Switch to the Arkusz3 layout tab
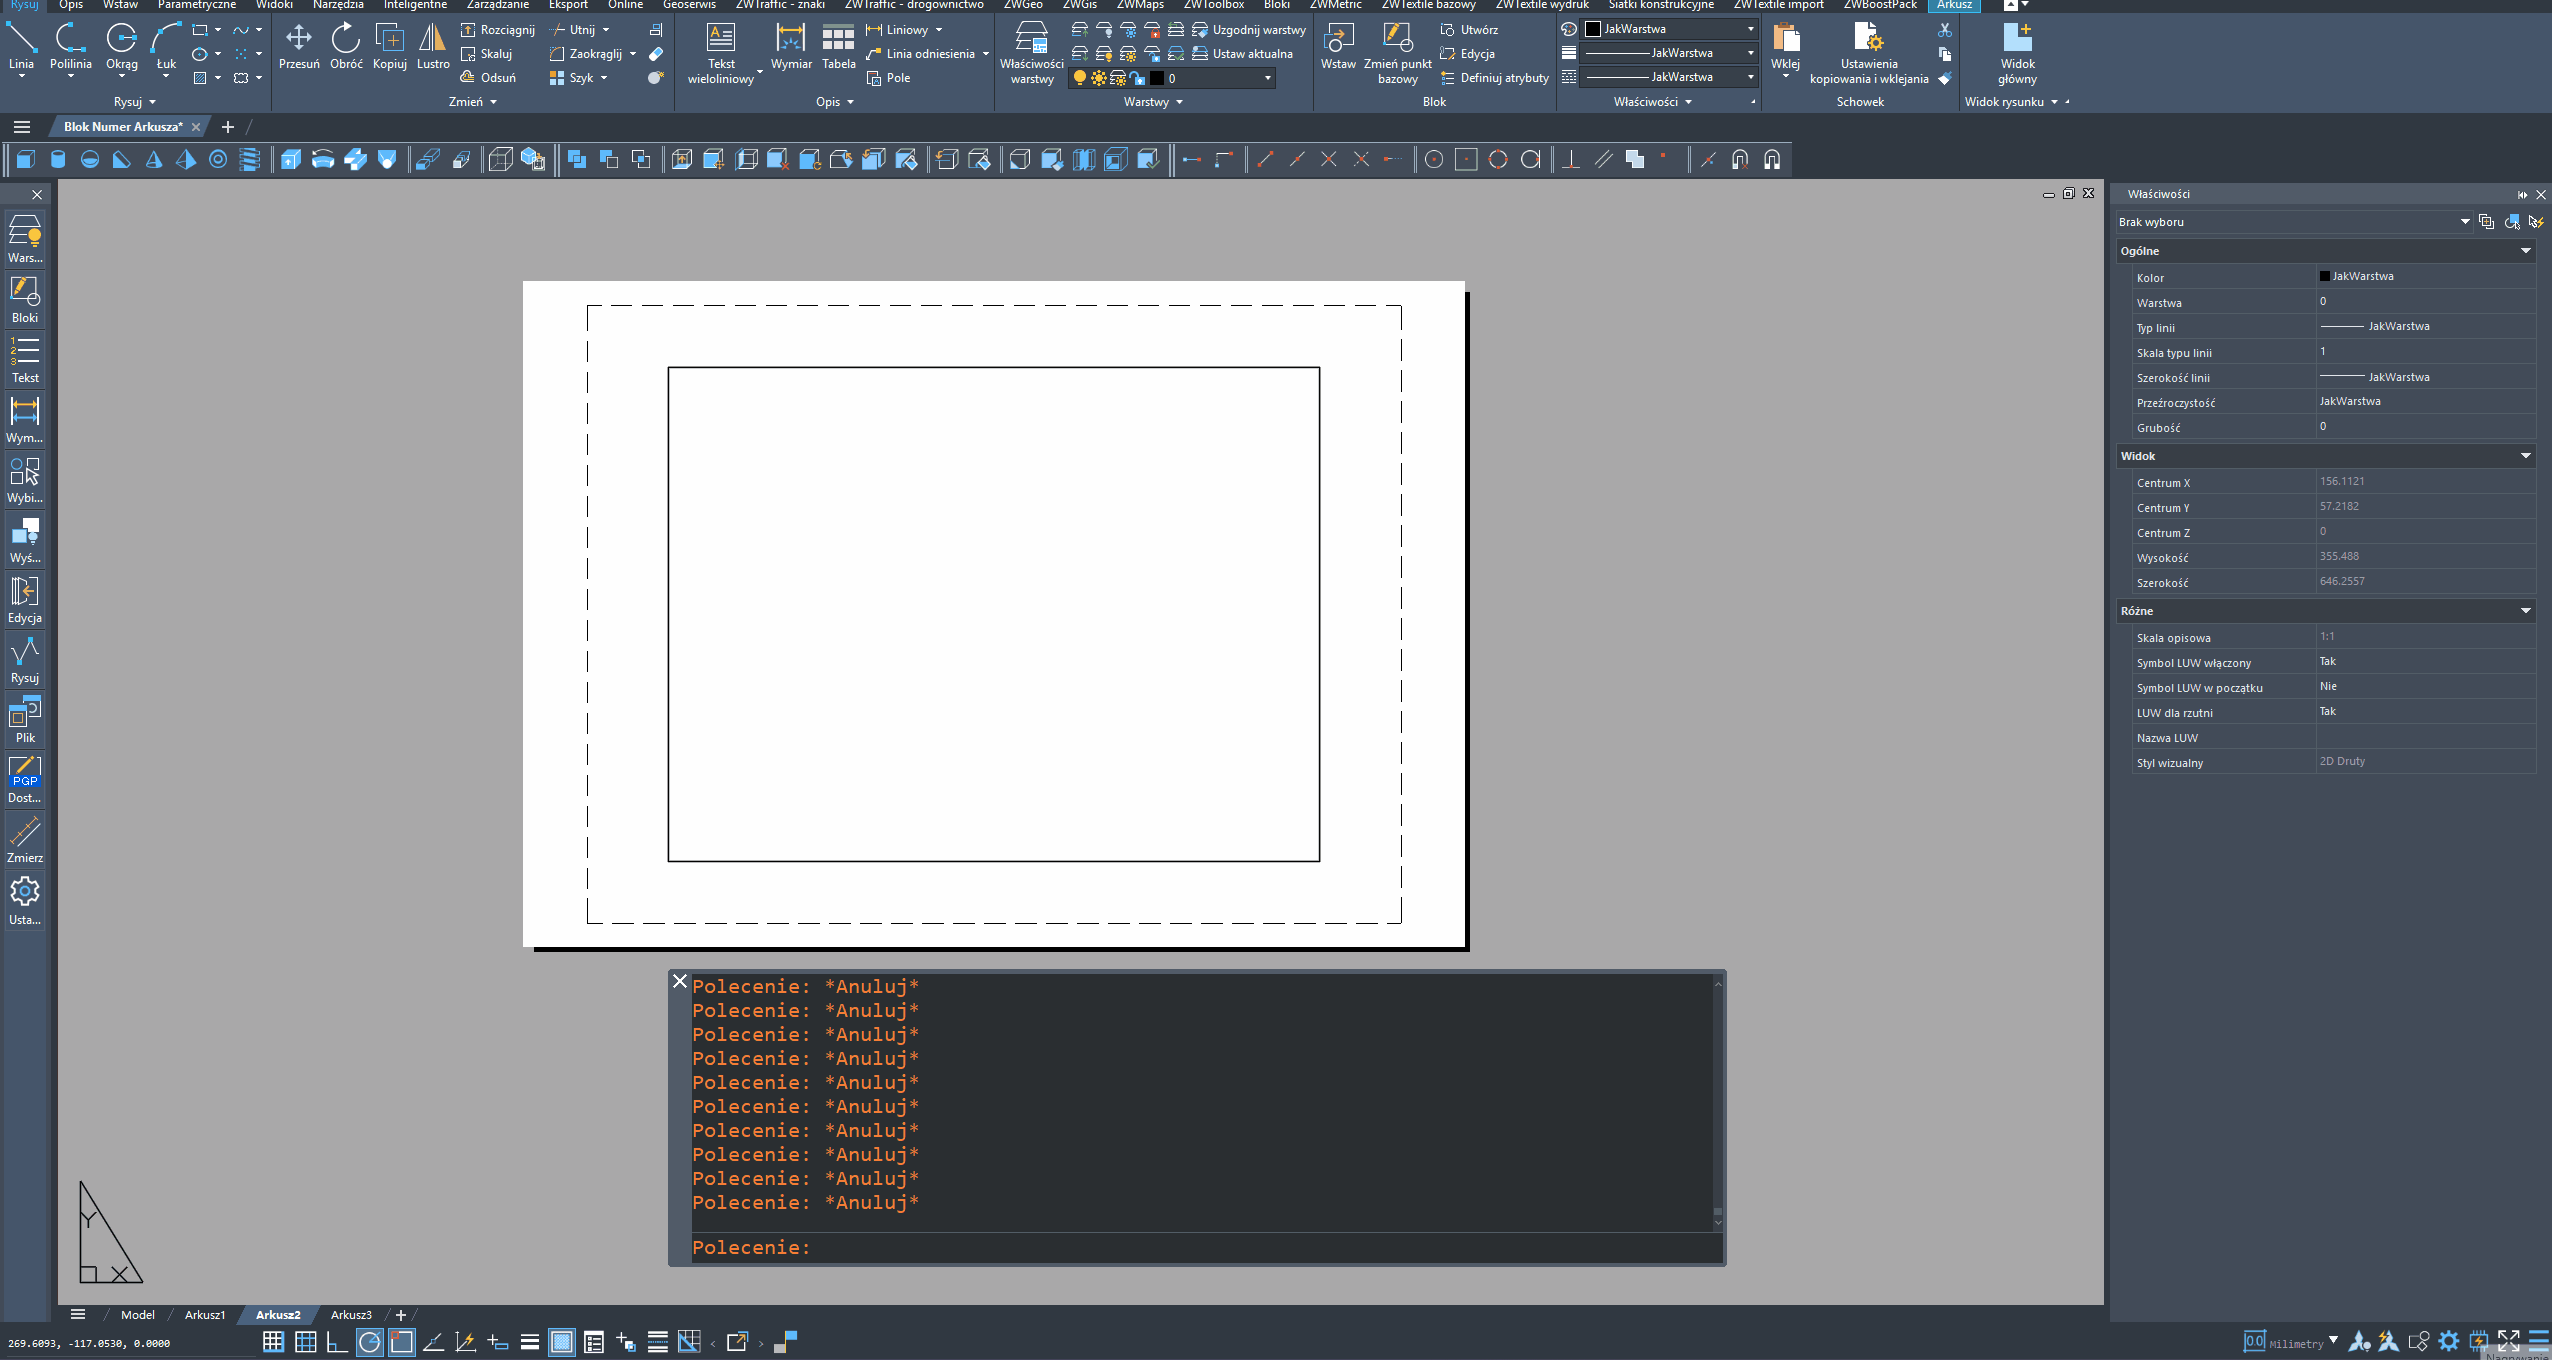 pyautogui.click(x=351, y=1315)
